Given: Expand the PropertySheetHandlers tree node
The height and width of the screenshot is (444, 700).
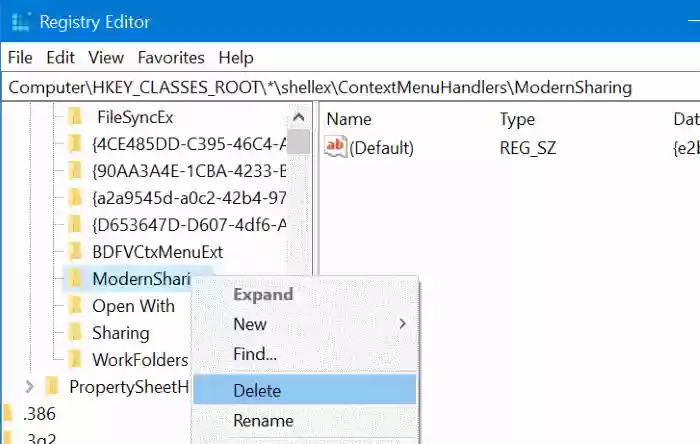Looking at the screenshot, I should pos(29,386).
